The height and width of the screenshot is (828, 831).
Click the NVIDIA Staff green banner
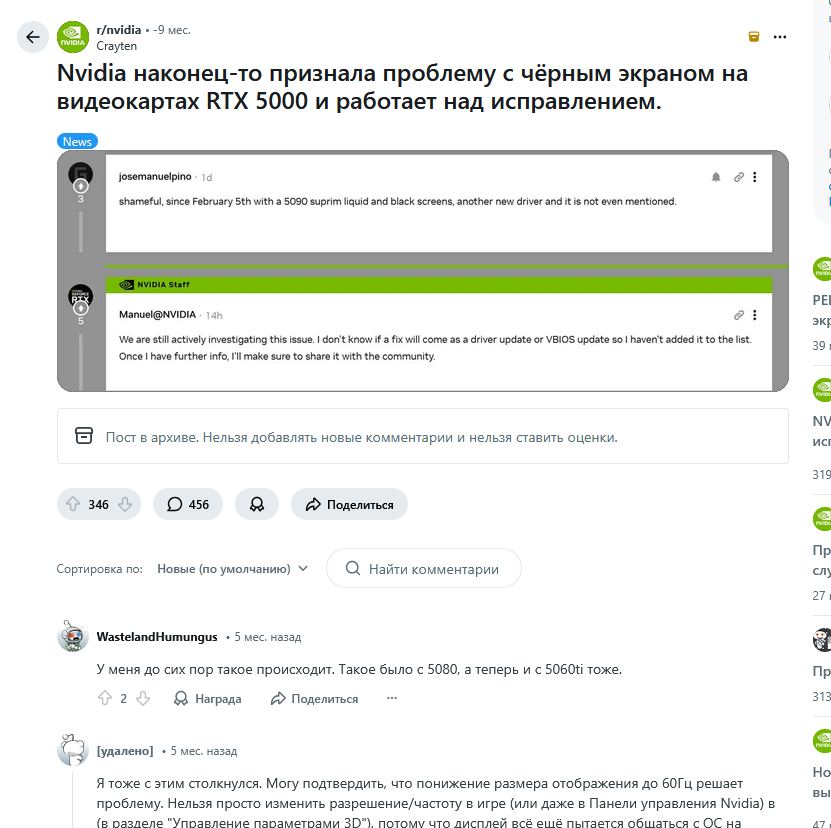click(x=439, y=285)
